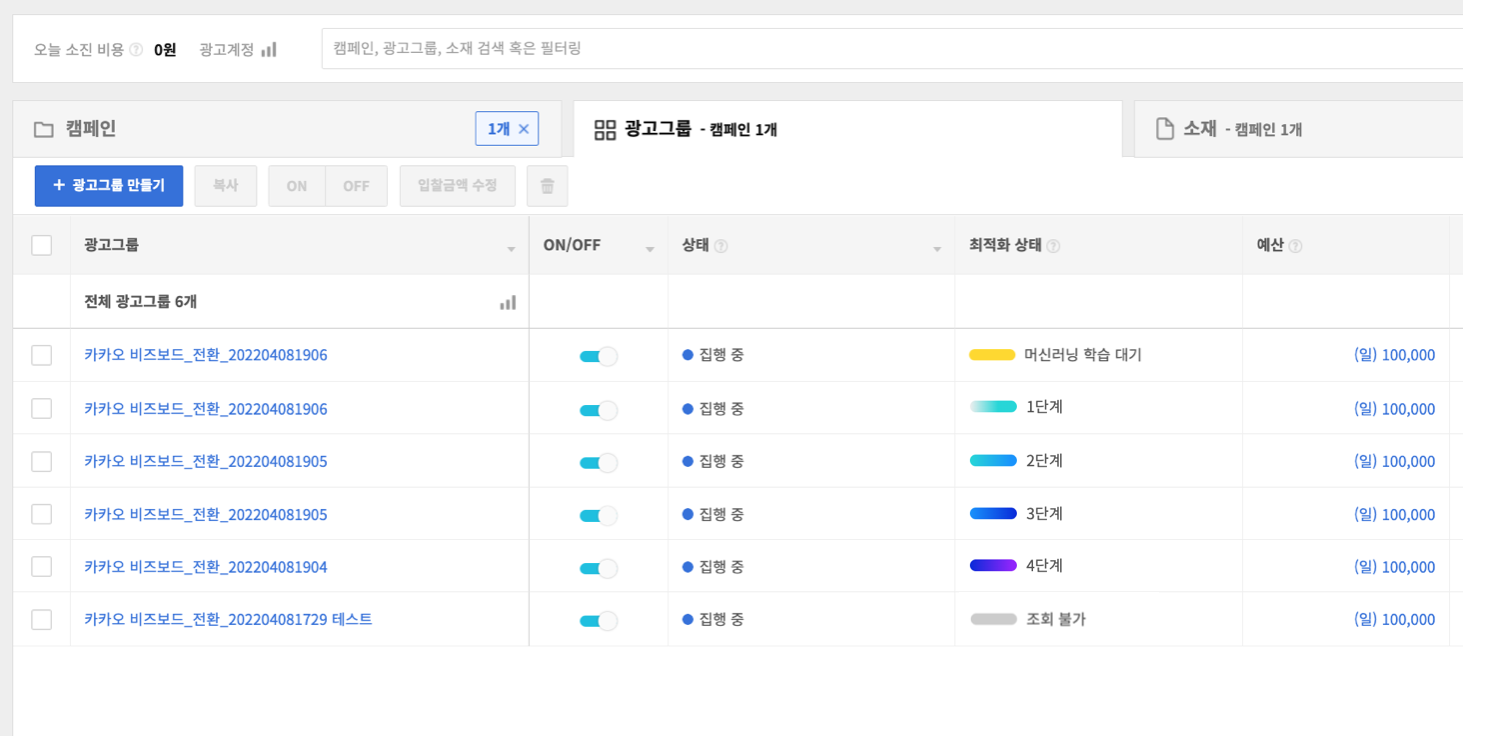The image size is (1488, 736).
Task: Open 카카오 비즈보드_전환_202204081904 ad group
Action: point(206,567)
